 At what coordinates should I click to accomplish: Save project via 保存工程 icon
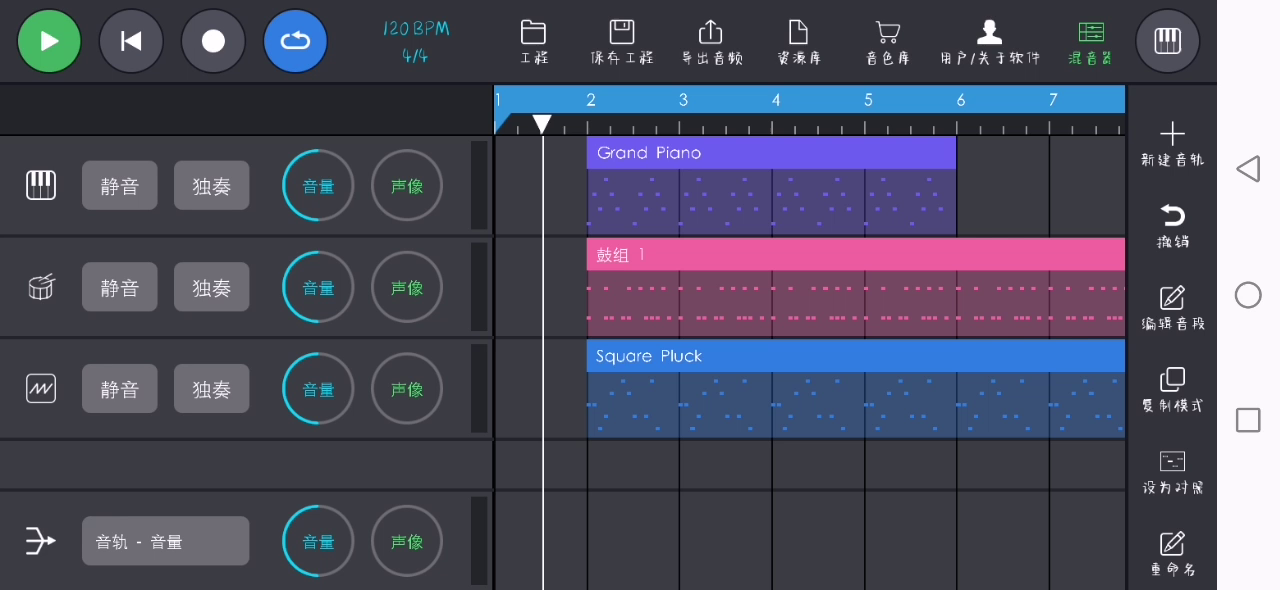coord(622,42)
